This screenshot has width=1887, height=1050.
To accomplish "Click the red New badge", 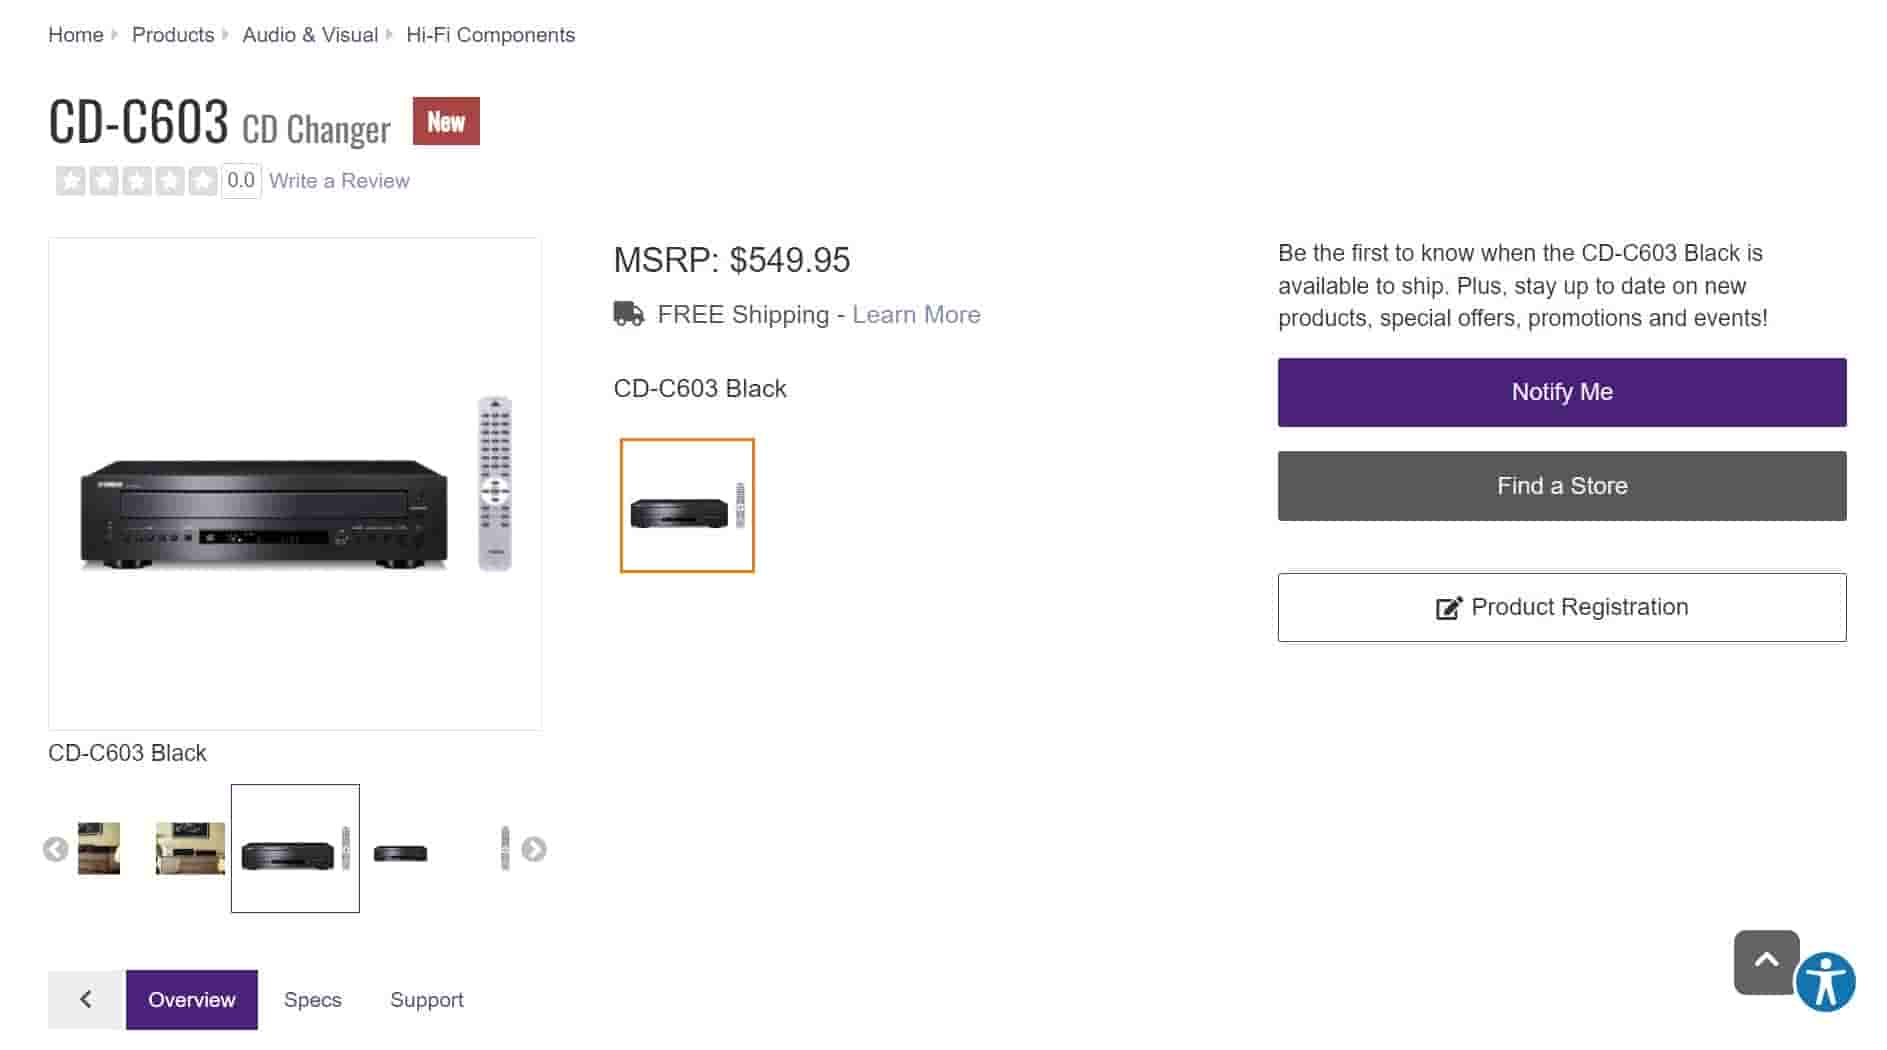I will point(446,121).
